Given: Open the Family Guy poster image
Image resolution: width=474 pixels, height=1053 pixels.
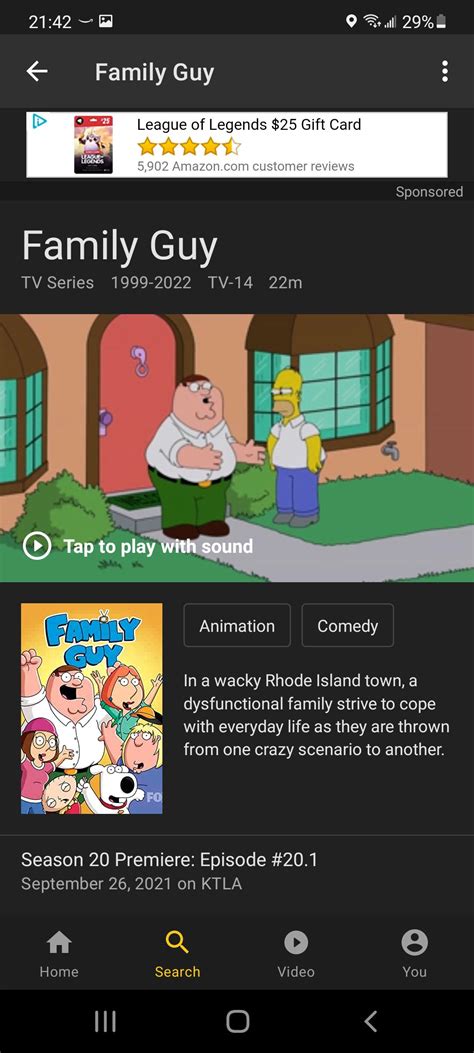Looking at the screenshot, I should click(91, 708).
